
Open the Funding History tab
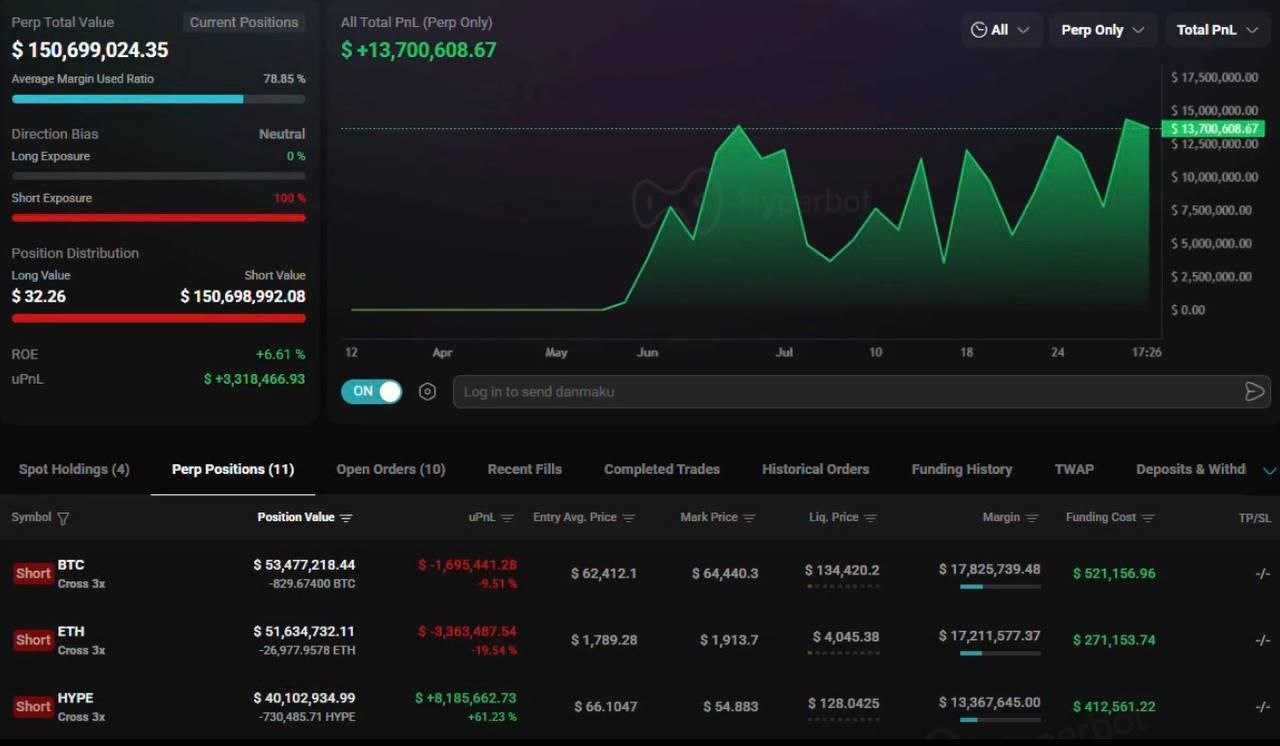tap(962, 469)
